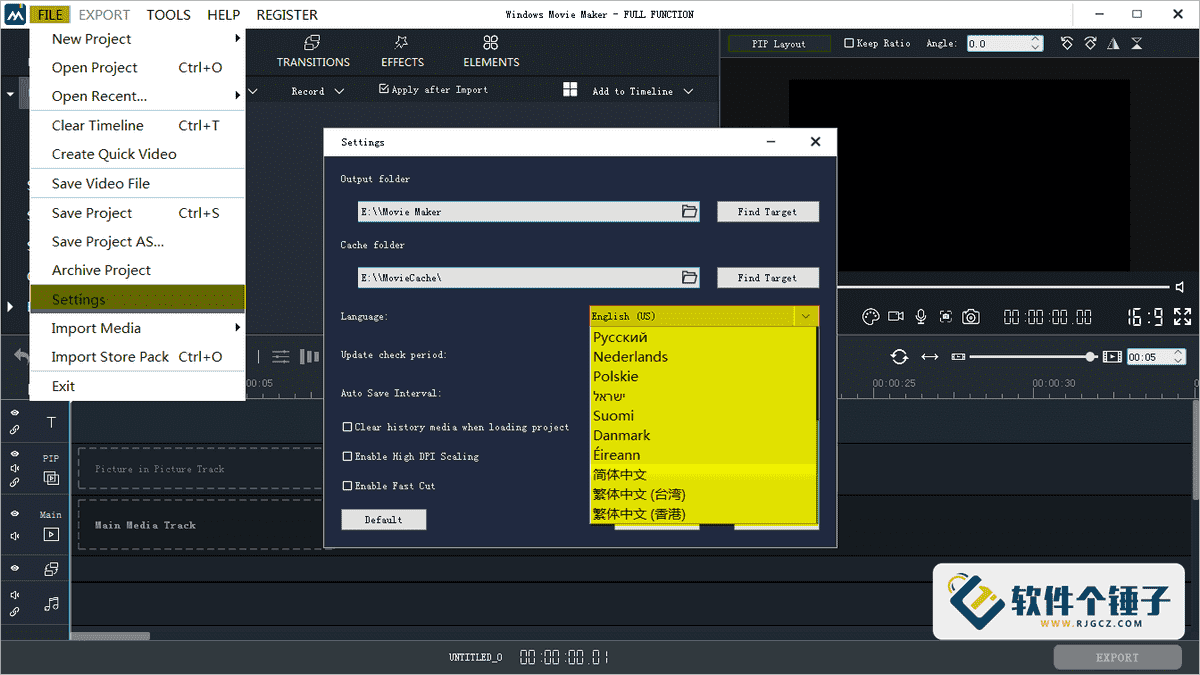Hide the PIP track with the eye toggle
The width and height of the screenshot is (1200, 675).
(14, 453)
